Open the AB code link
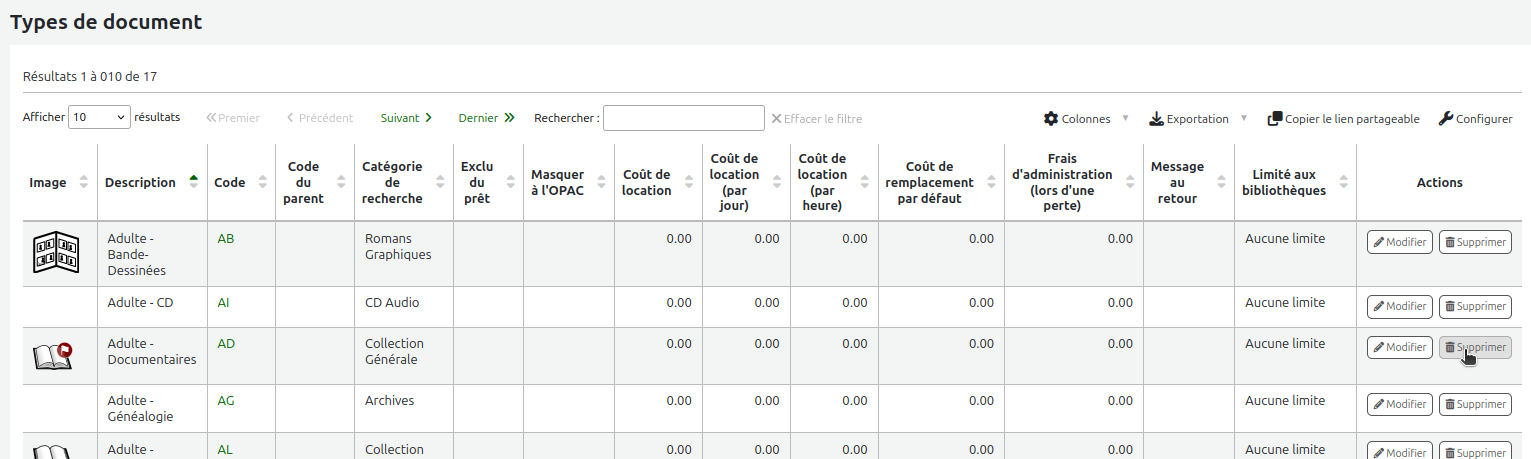Viewport: 1531px width, 459px height. [226, 239]
